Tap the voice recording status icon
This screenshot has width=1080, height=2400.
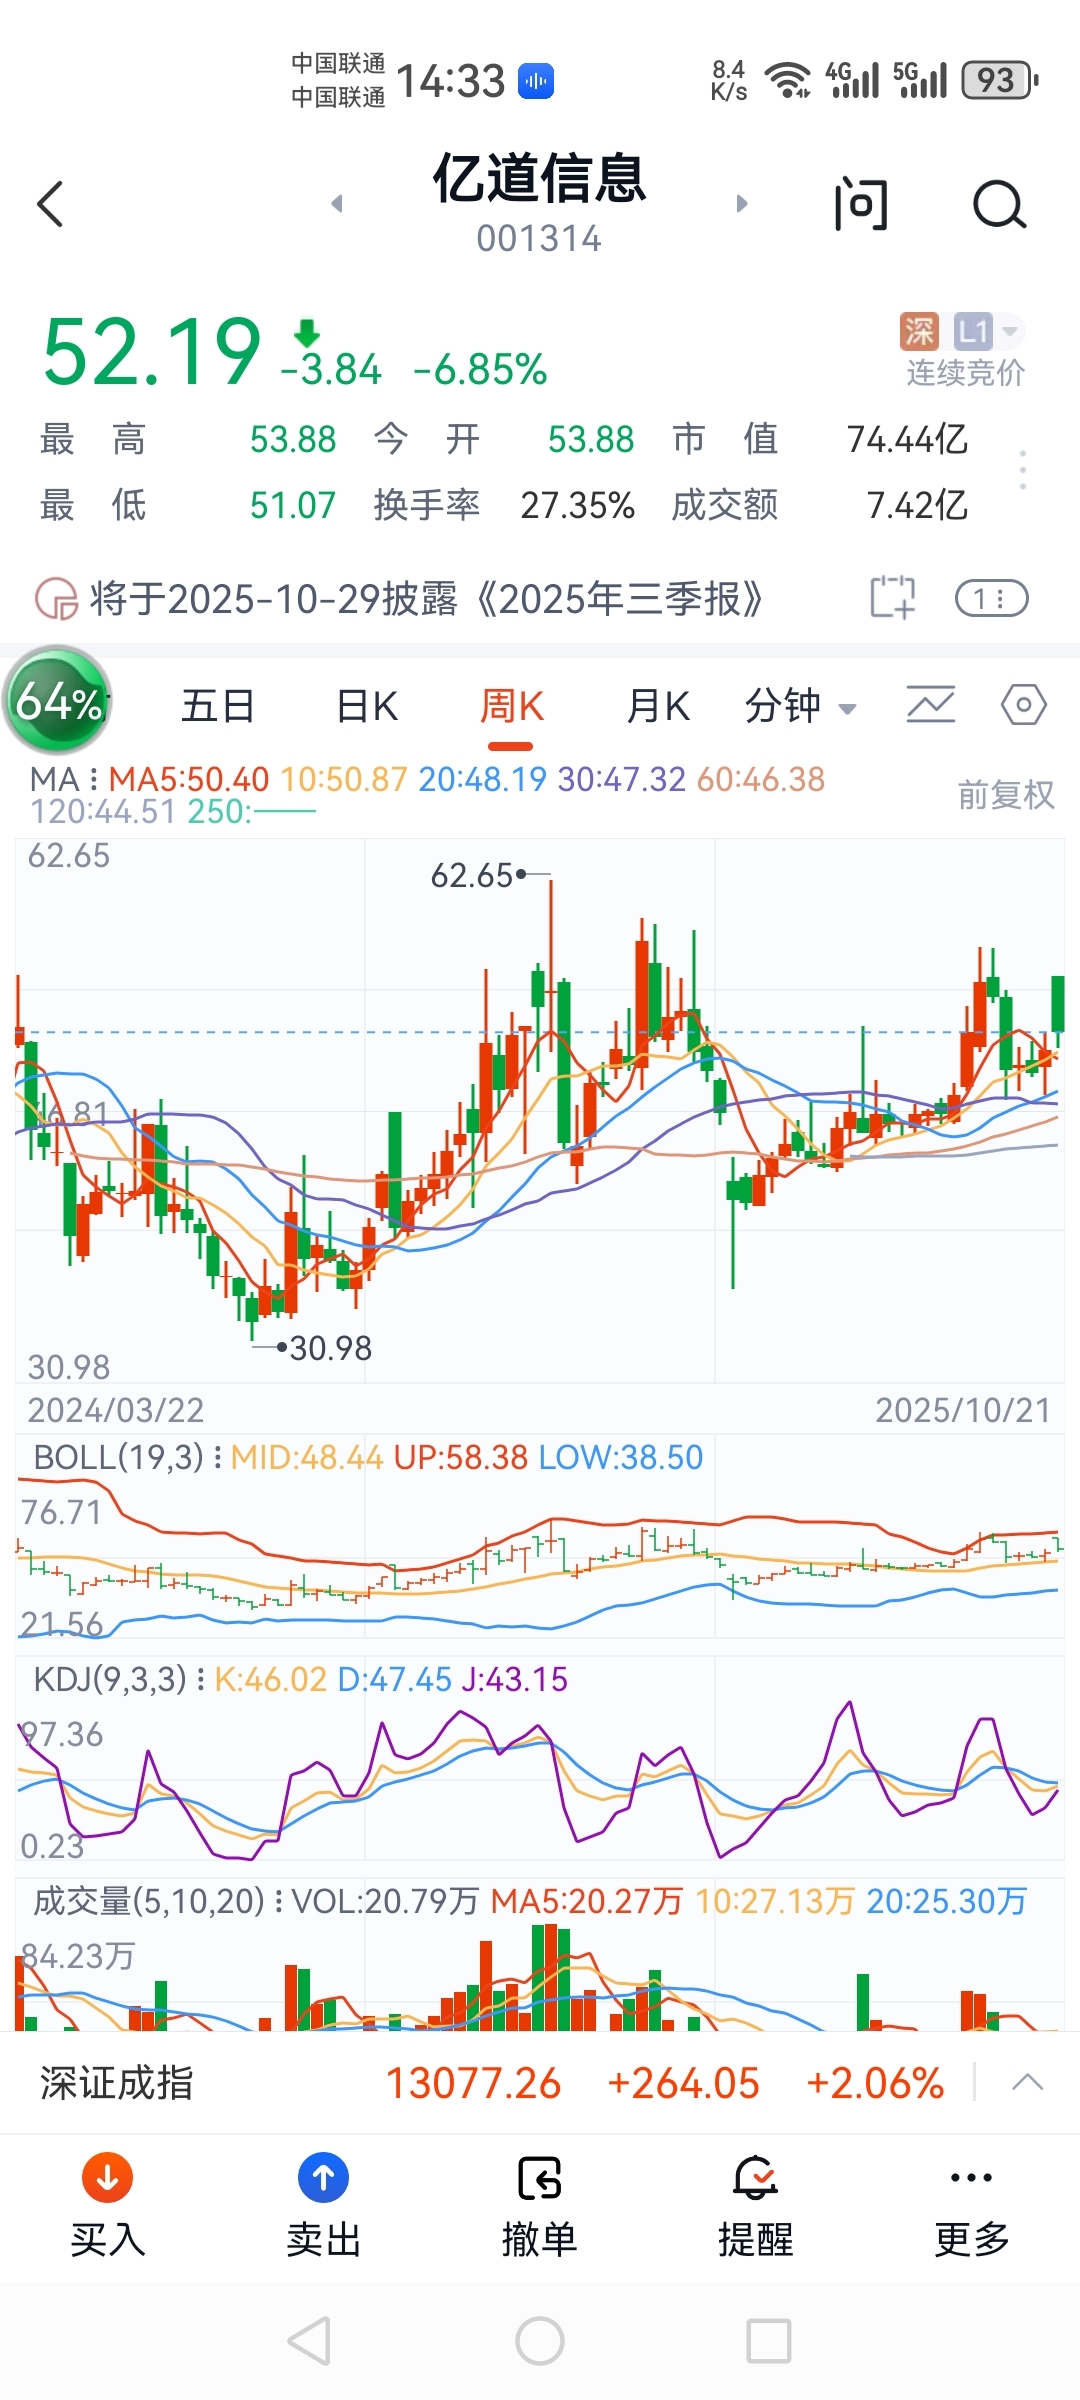(536, 81)
